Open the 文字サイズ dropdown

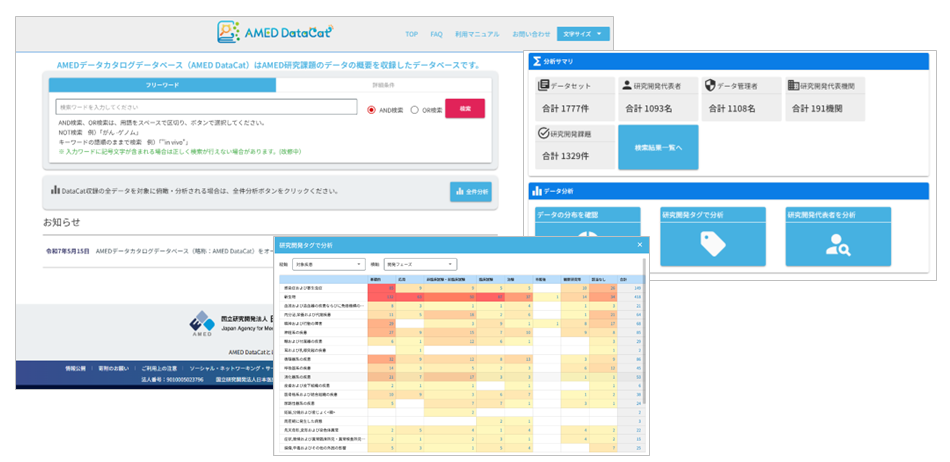point(583,34)
